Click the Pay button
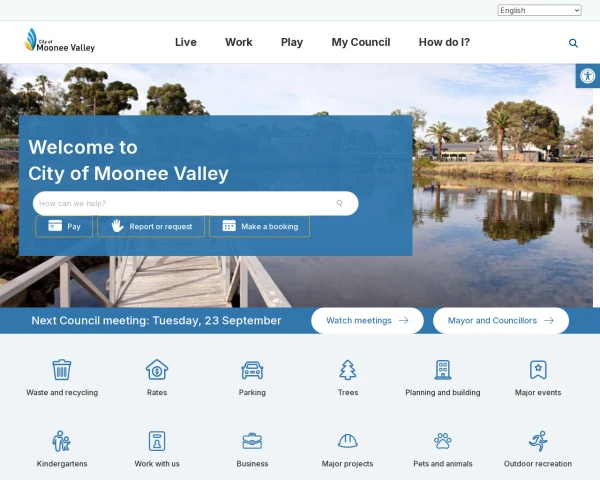 [64, 226]
